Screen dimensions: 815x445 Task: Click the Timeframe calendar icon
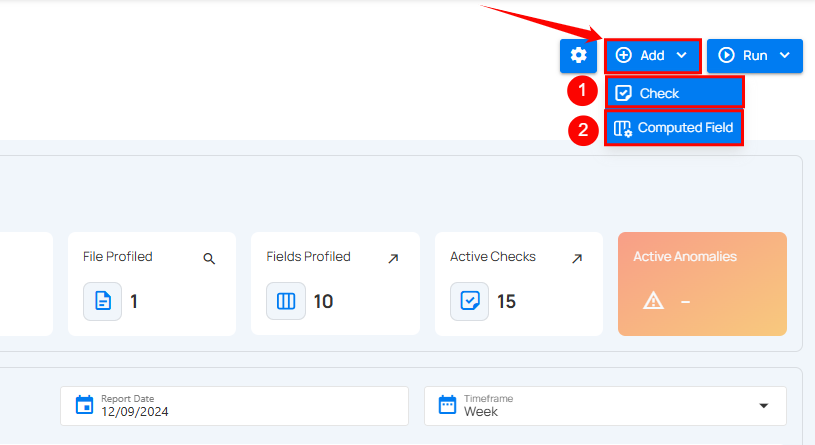448,406
